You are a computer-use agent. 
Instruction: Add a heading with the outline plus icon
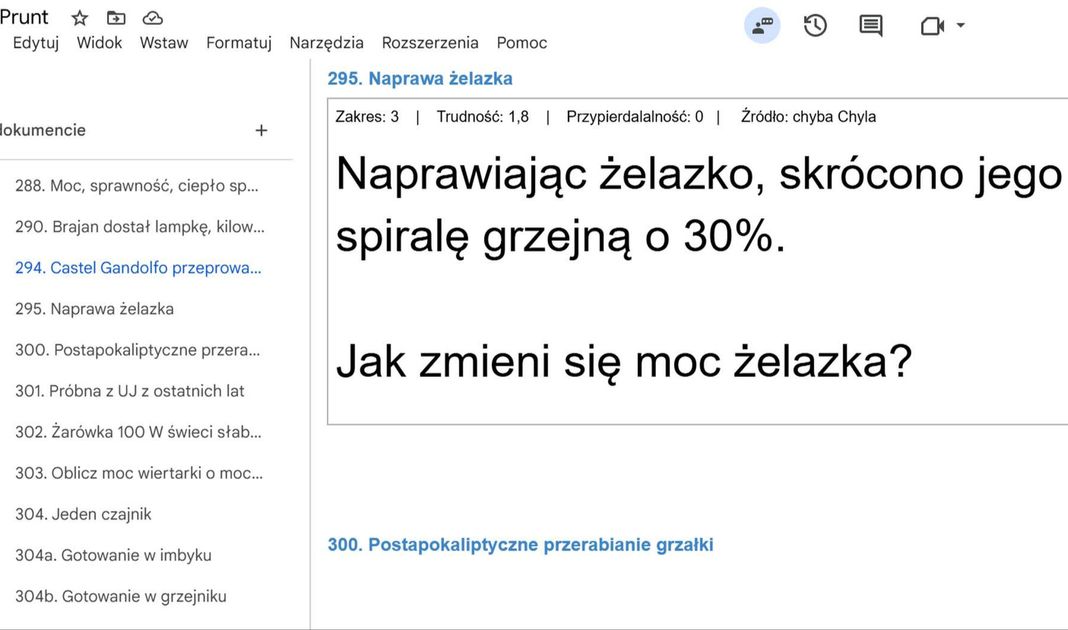[x=261, y=130]
